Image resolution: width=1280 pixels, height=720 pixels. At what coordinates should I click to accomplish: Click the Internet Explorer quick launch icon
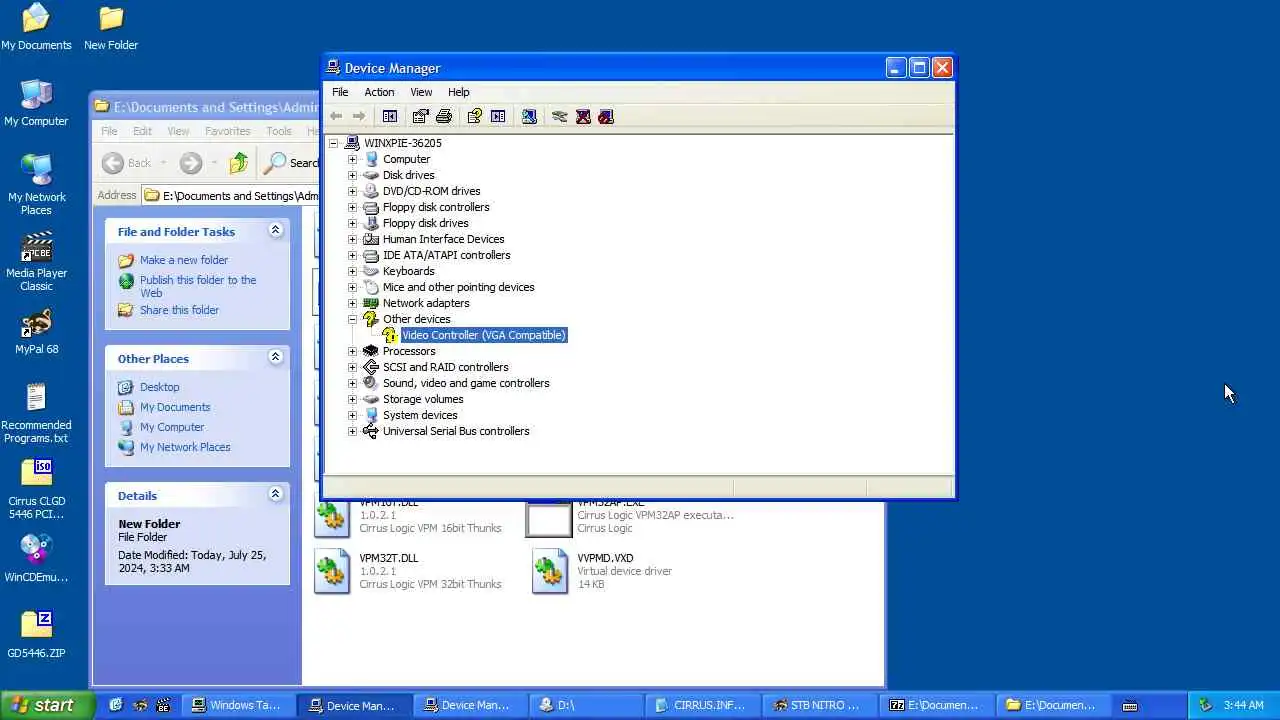coord(116,705)
